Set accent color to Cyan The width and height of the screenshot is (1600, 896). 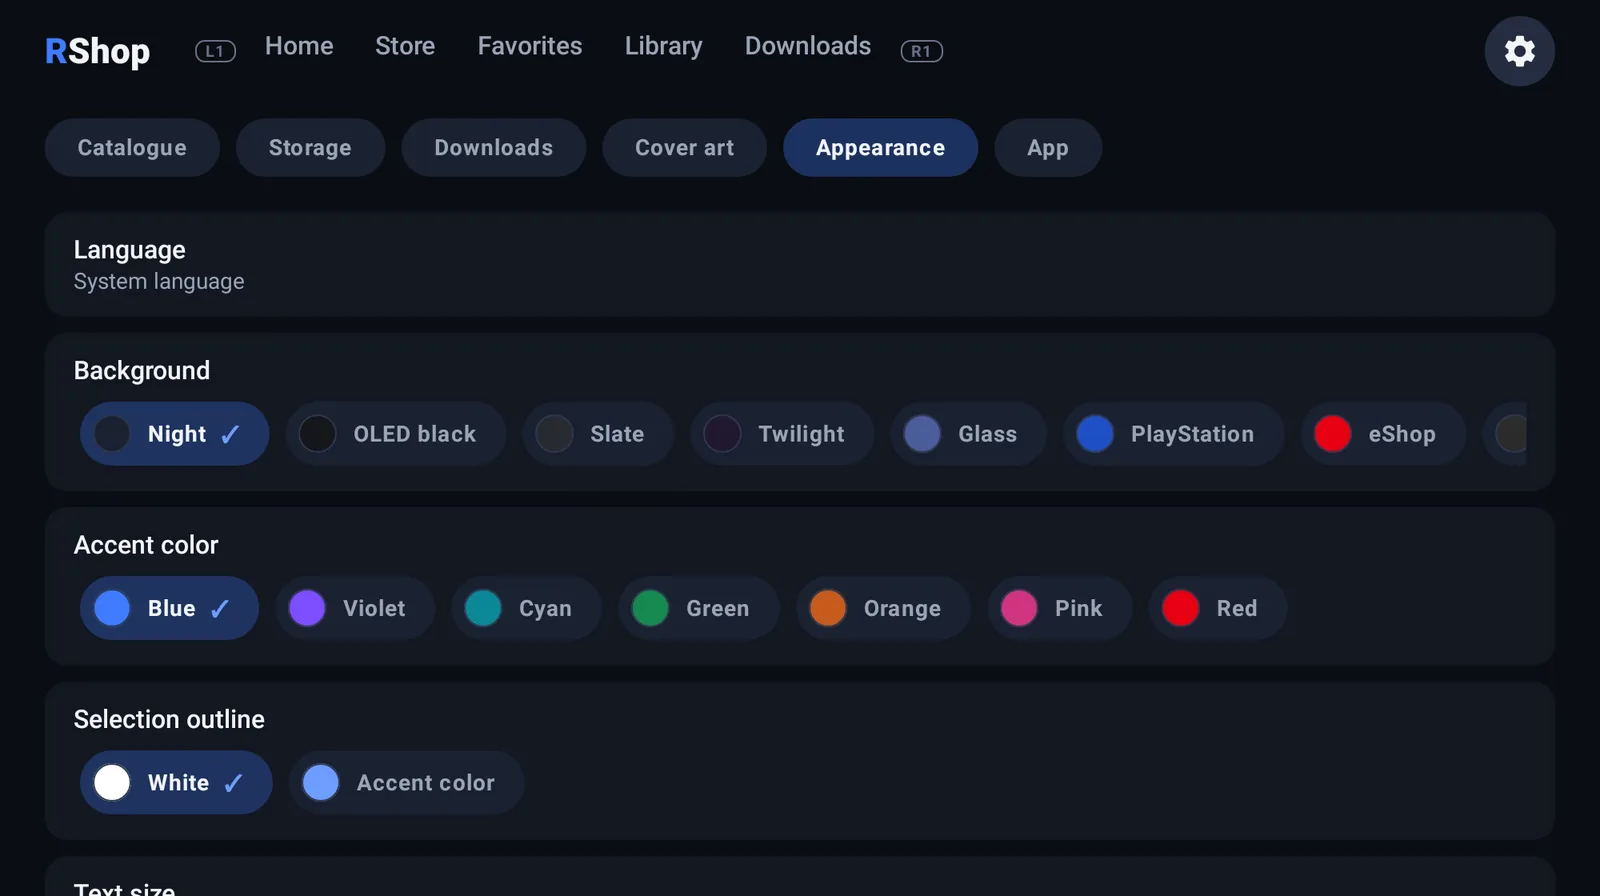526,608
